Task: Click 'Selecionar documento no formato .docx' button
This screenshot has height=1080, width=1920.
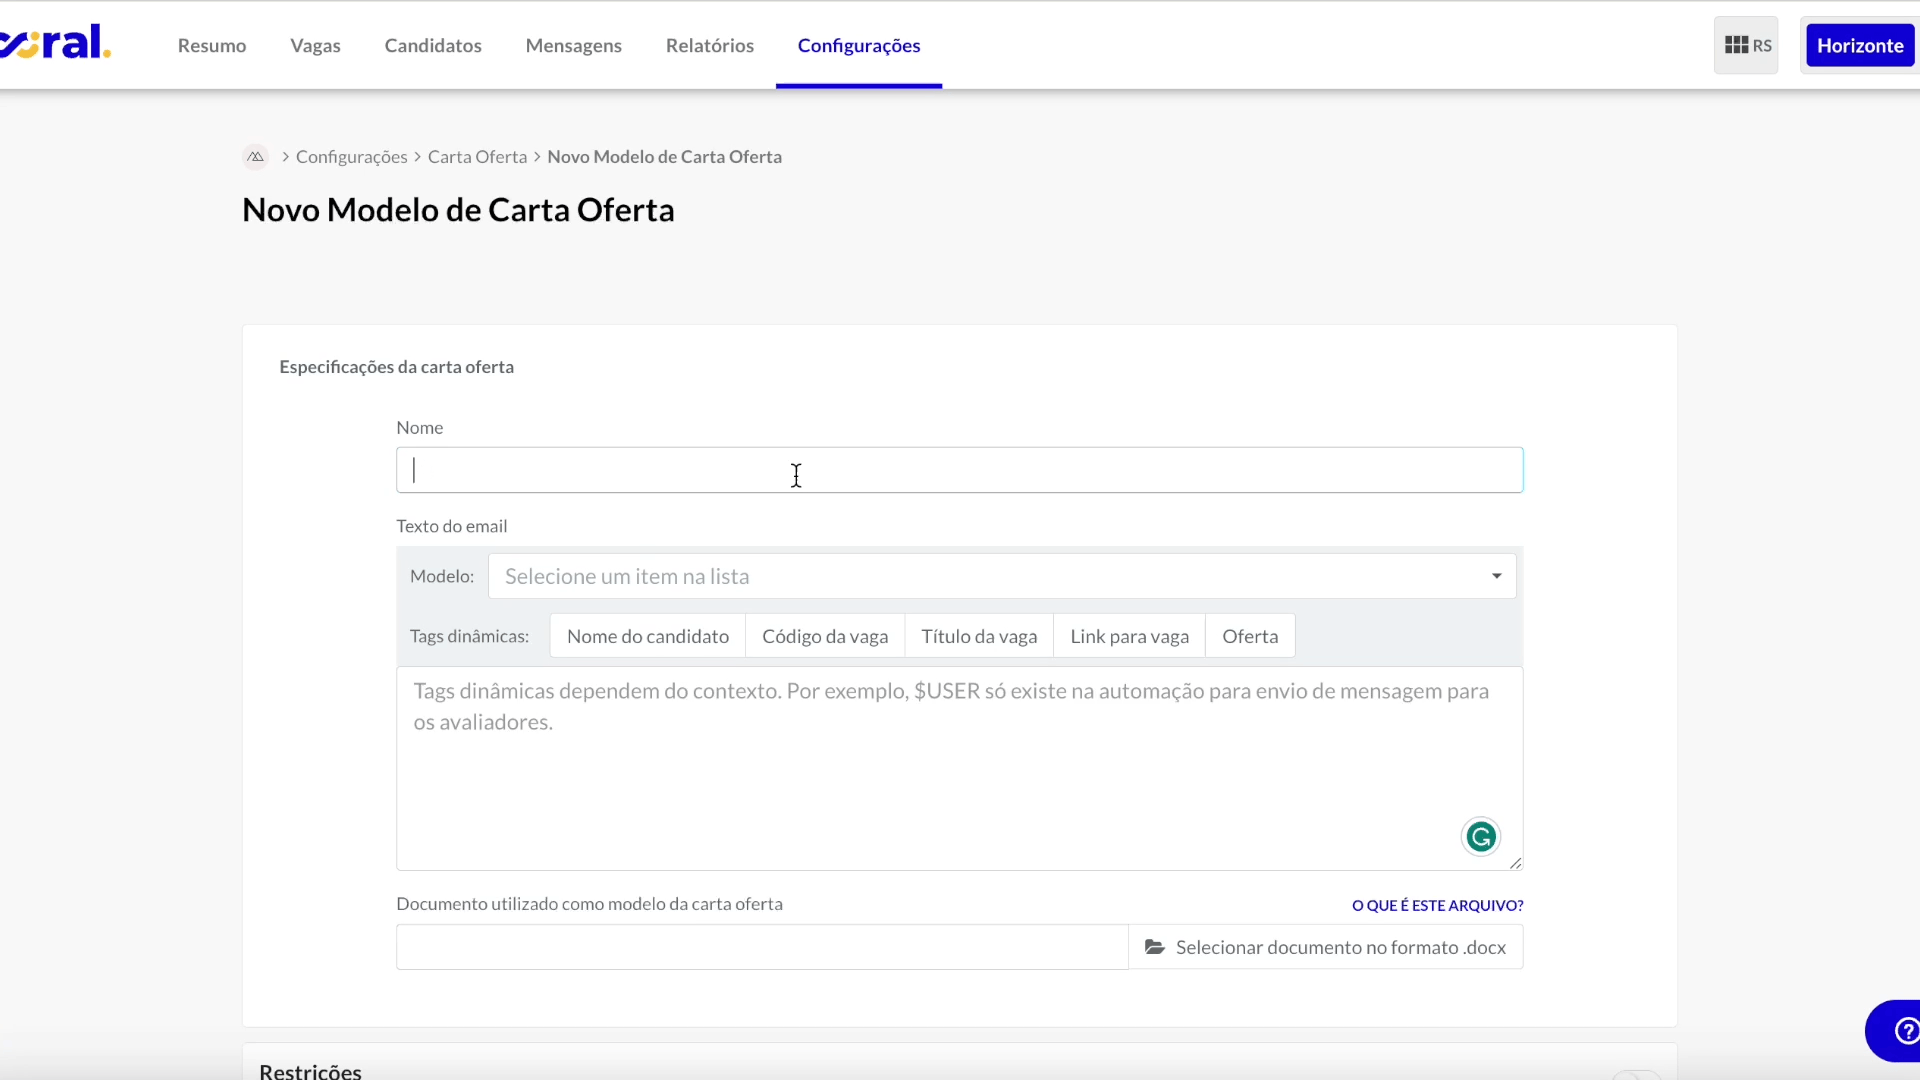Action: pos(1326,947)
